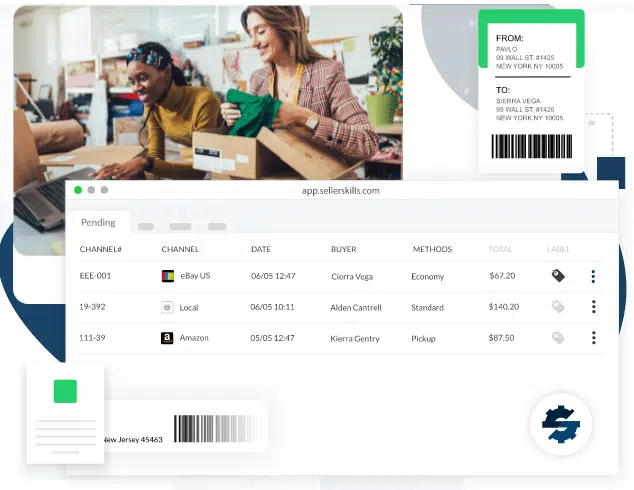Click the New Jersey 45463 barcode
The image size is (634, 490).
coord(216,429)
